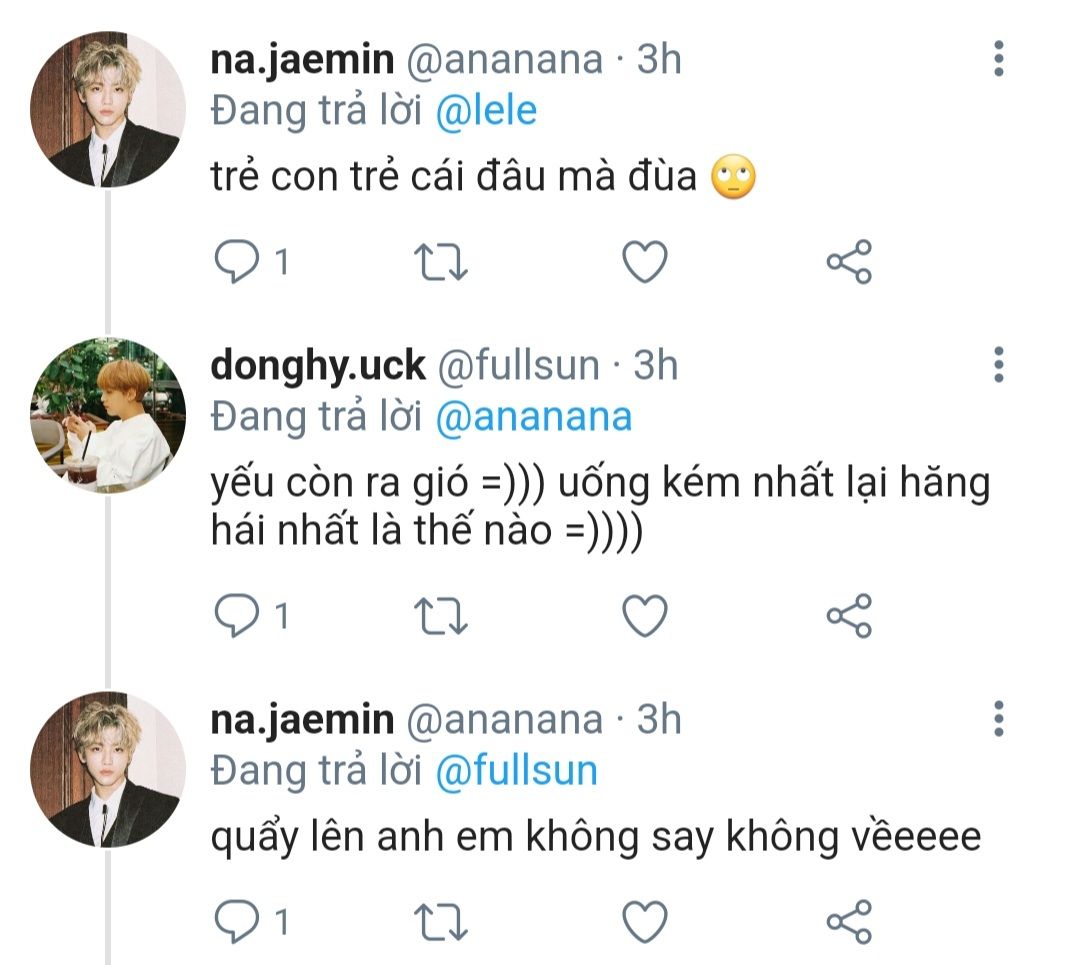Like donghy.uck's tweet
The height and width of the screenshot is (965, 1080).
[x=644, y=616]
